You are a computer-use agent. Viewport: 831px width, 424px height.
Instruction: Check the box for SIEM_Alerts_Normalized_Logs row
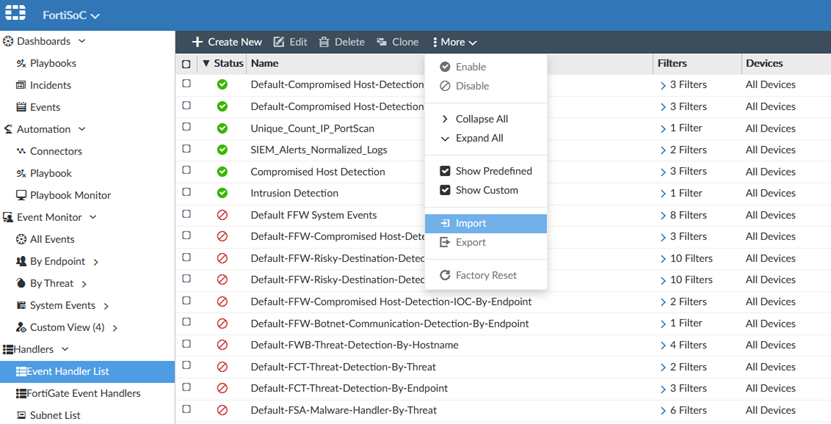point(186,150)
